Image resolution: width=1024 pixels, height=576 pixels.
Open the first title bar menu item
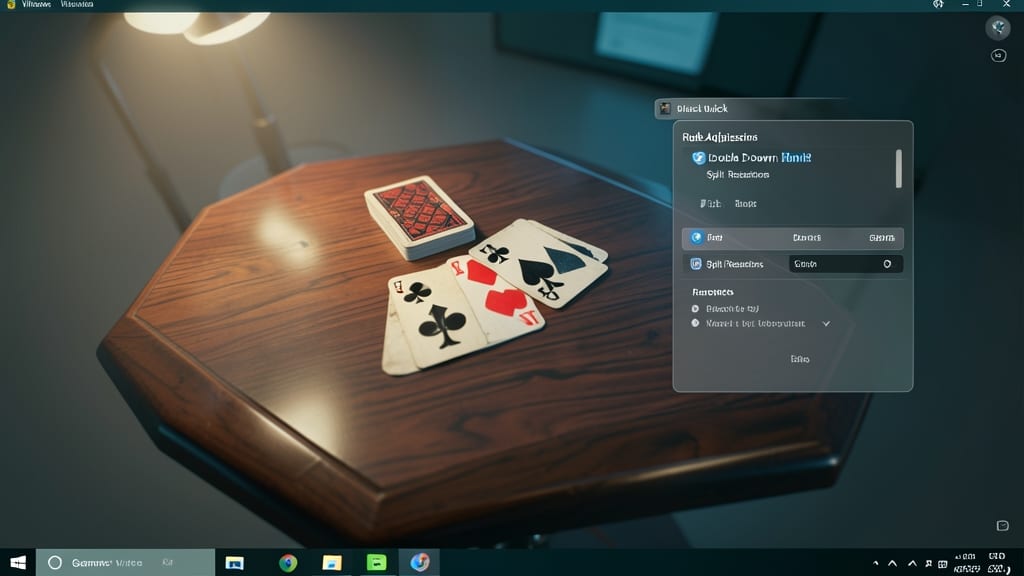coord(36,4)
